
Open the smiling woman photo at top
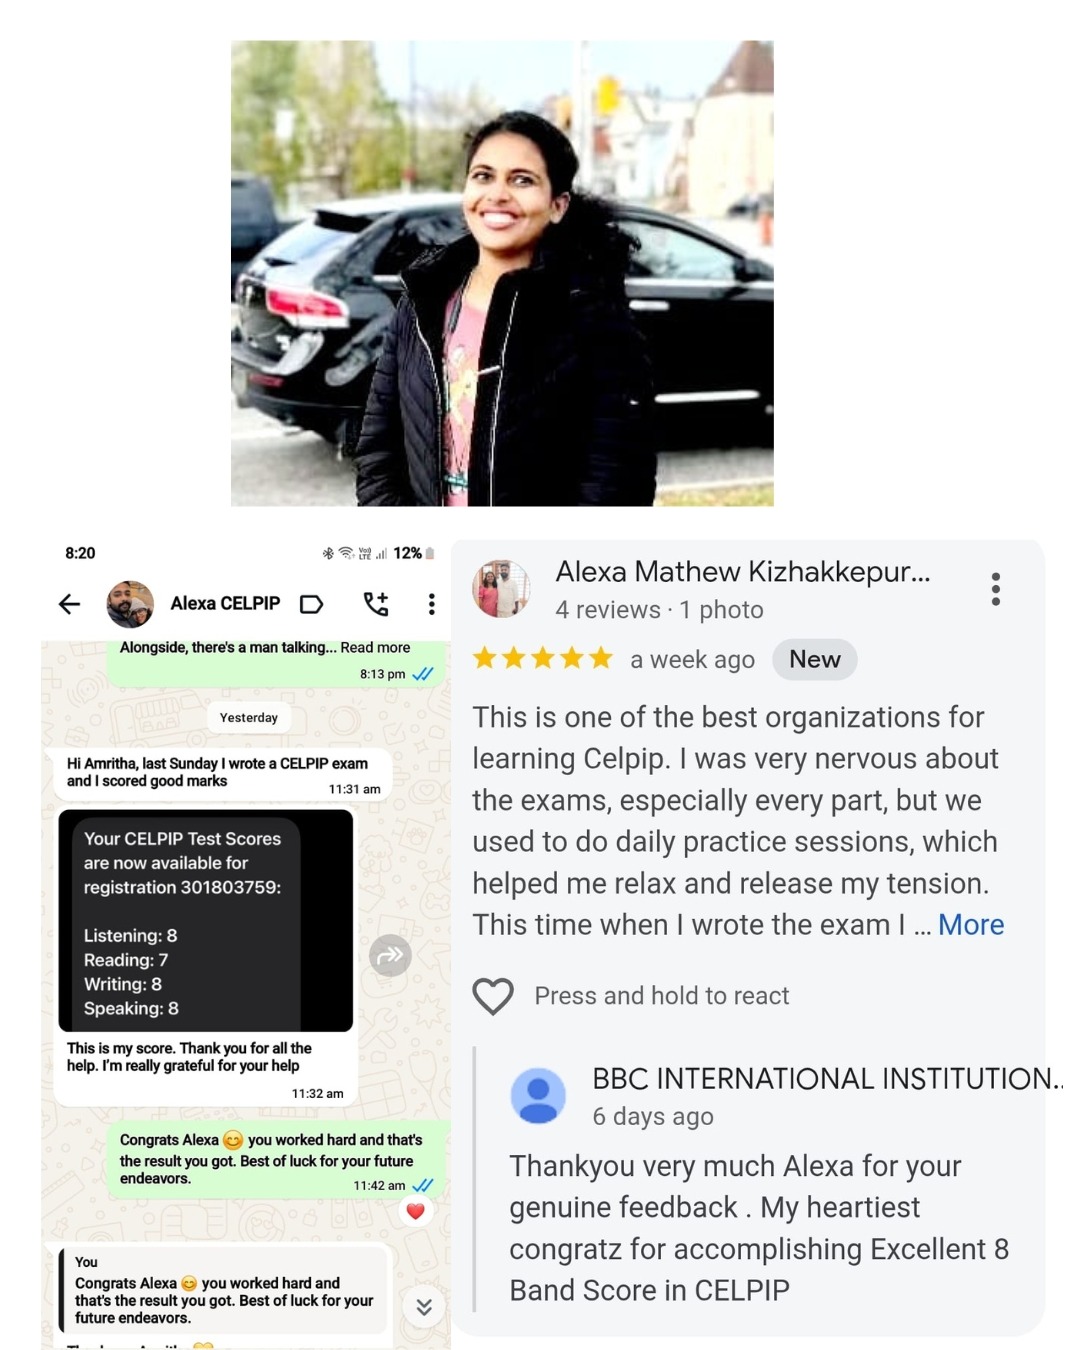point(502,273)
